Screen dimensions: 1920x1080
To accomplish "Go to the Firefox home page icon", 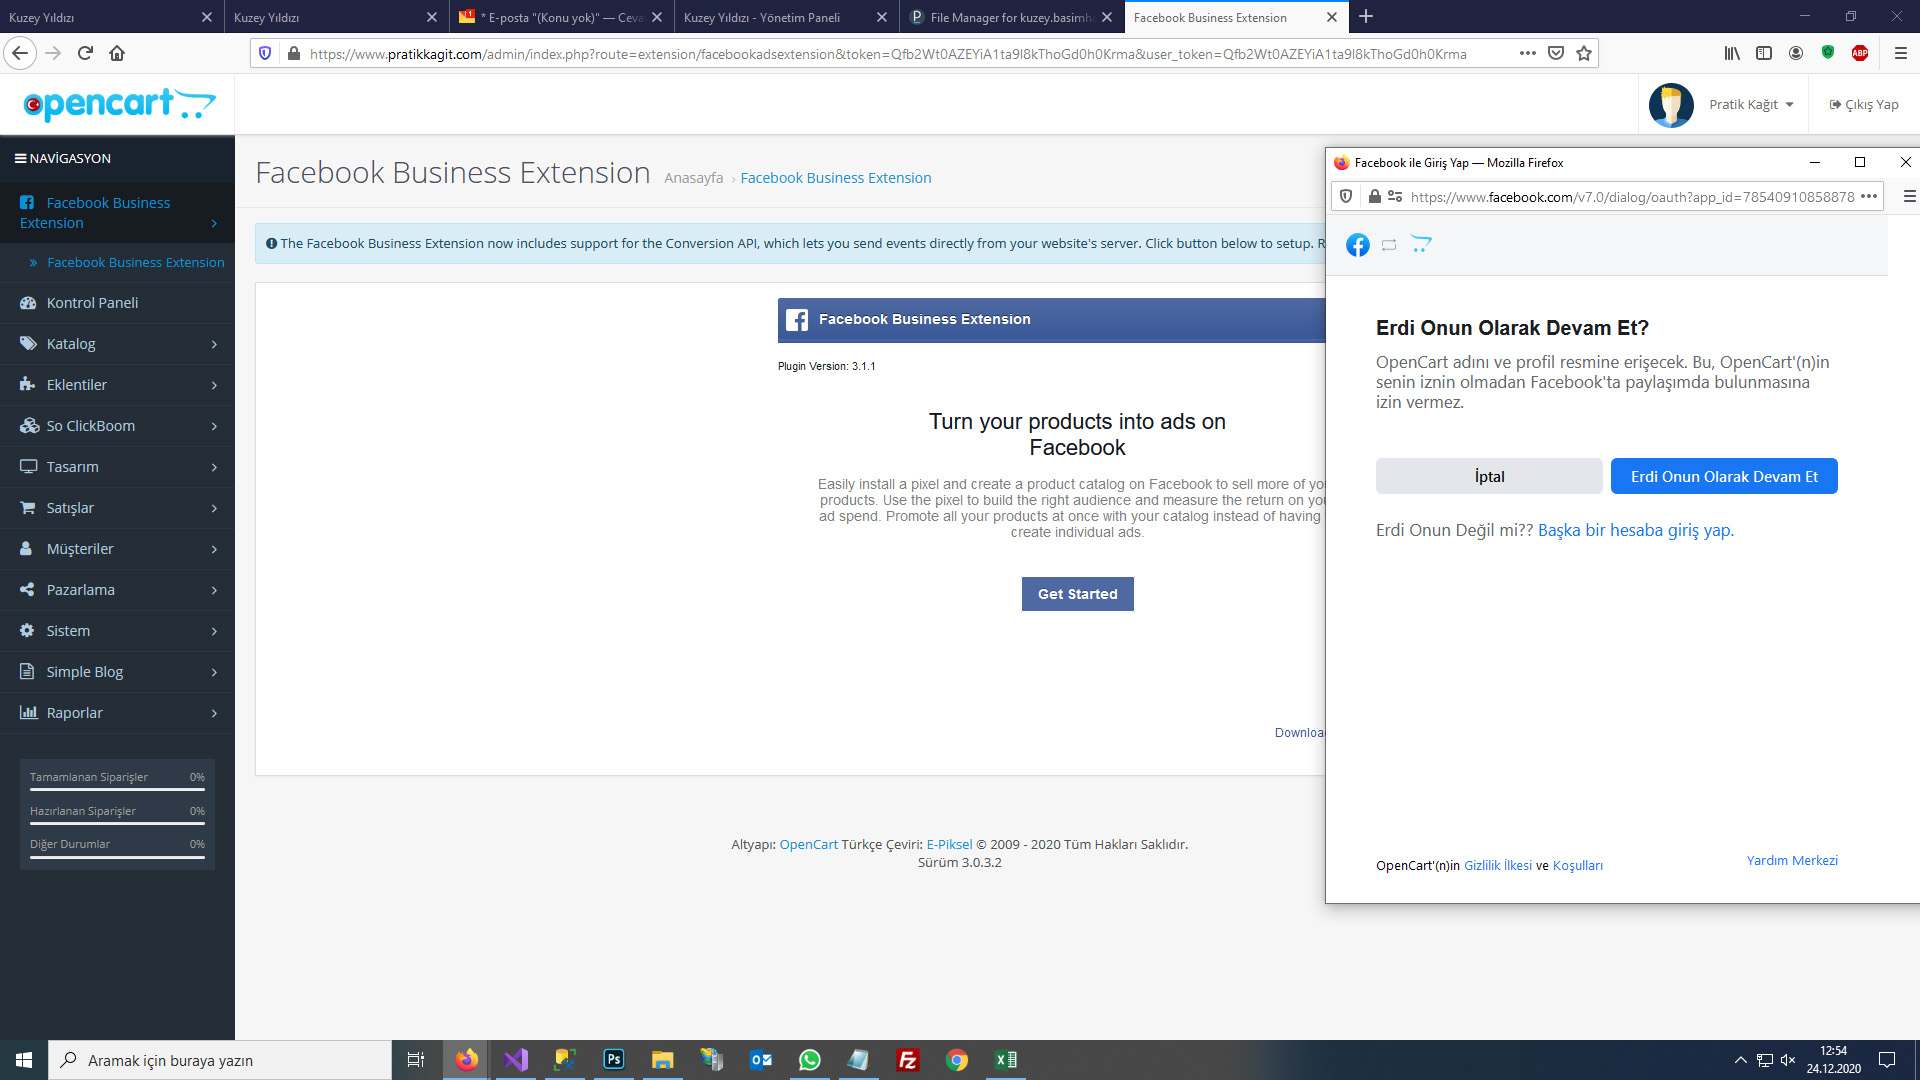I will click(117, 53).
